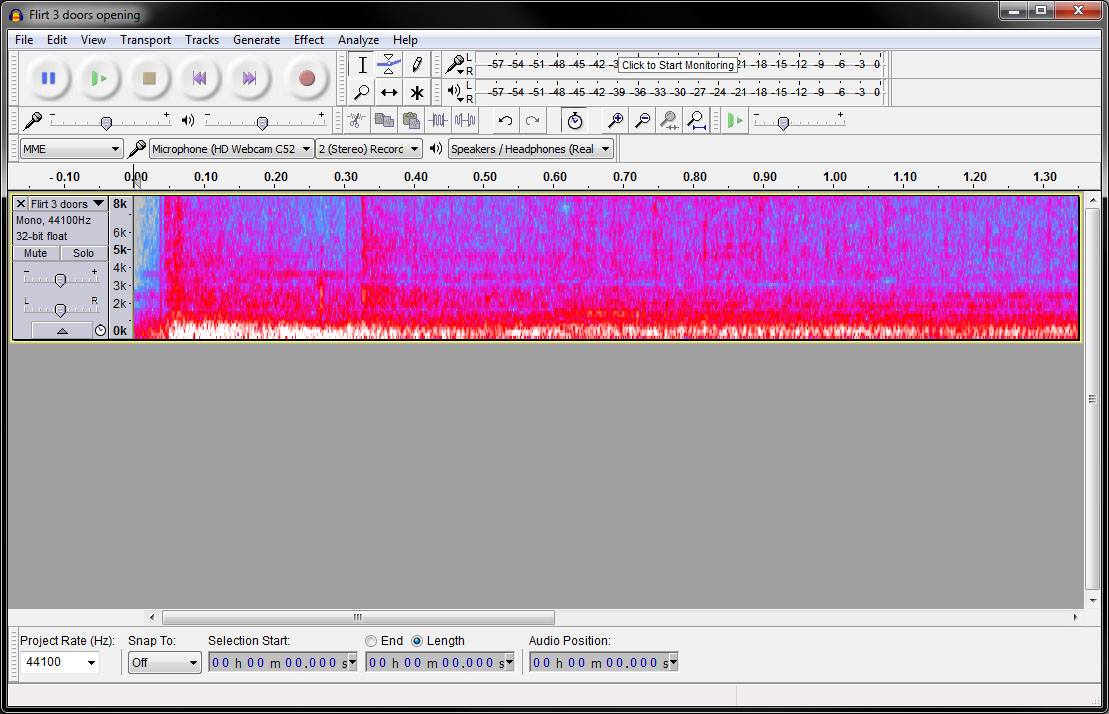The height and width of the screenshot is (714, 1109).
Task: Click the Fit Project zoom icon
Action: (697, 121)
